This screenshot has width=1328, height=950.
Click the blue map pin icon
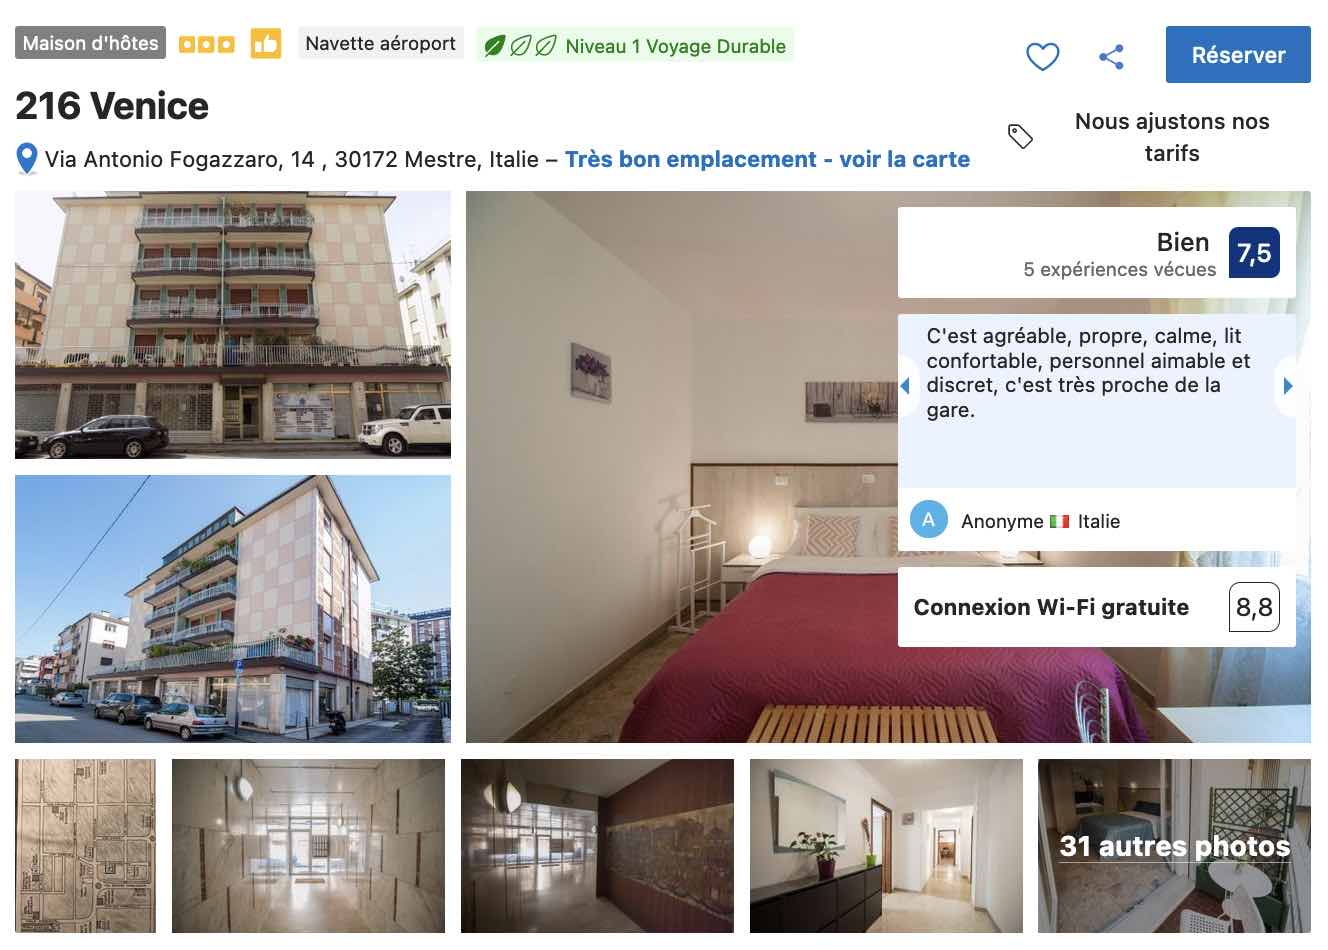(27, 159)
